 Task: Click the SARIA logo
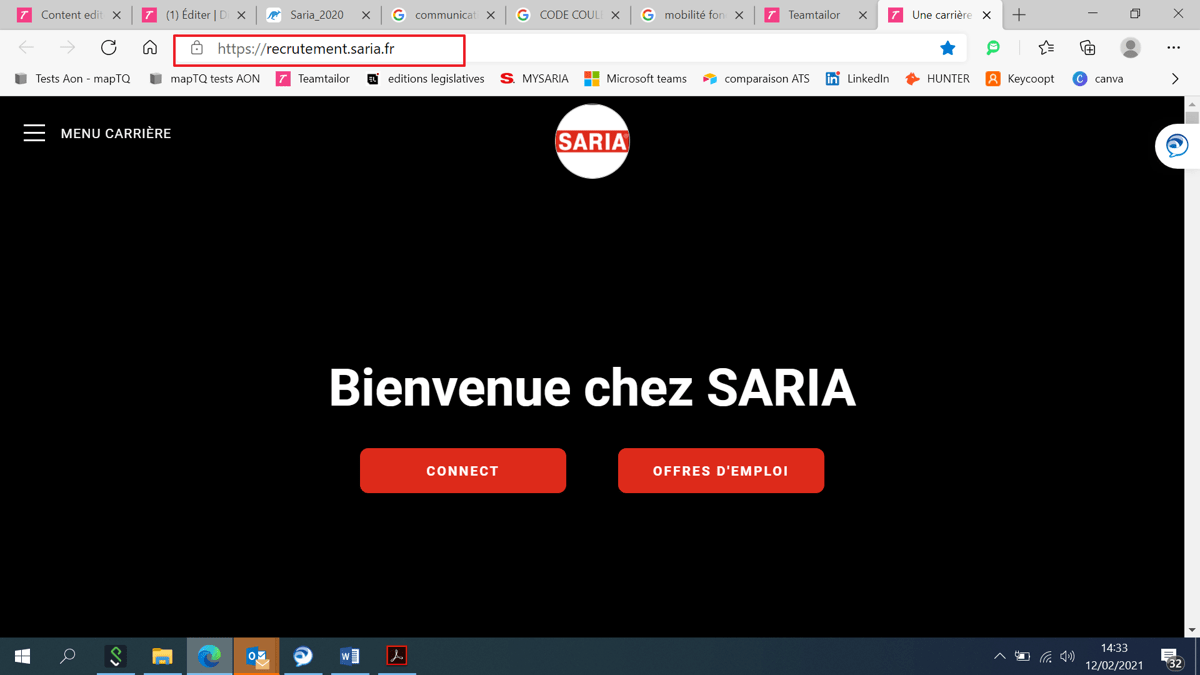592,141
